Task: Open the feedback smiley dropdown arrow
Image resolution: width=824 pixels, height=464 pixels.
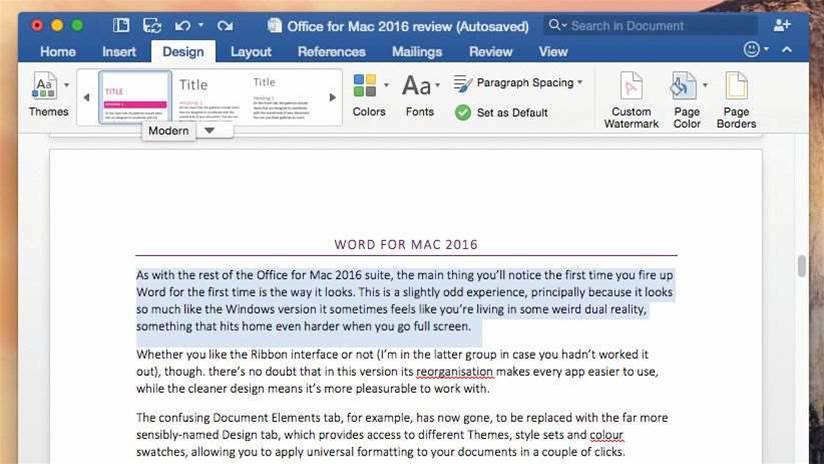Action: point(767,49)
